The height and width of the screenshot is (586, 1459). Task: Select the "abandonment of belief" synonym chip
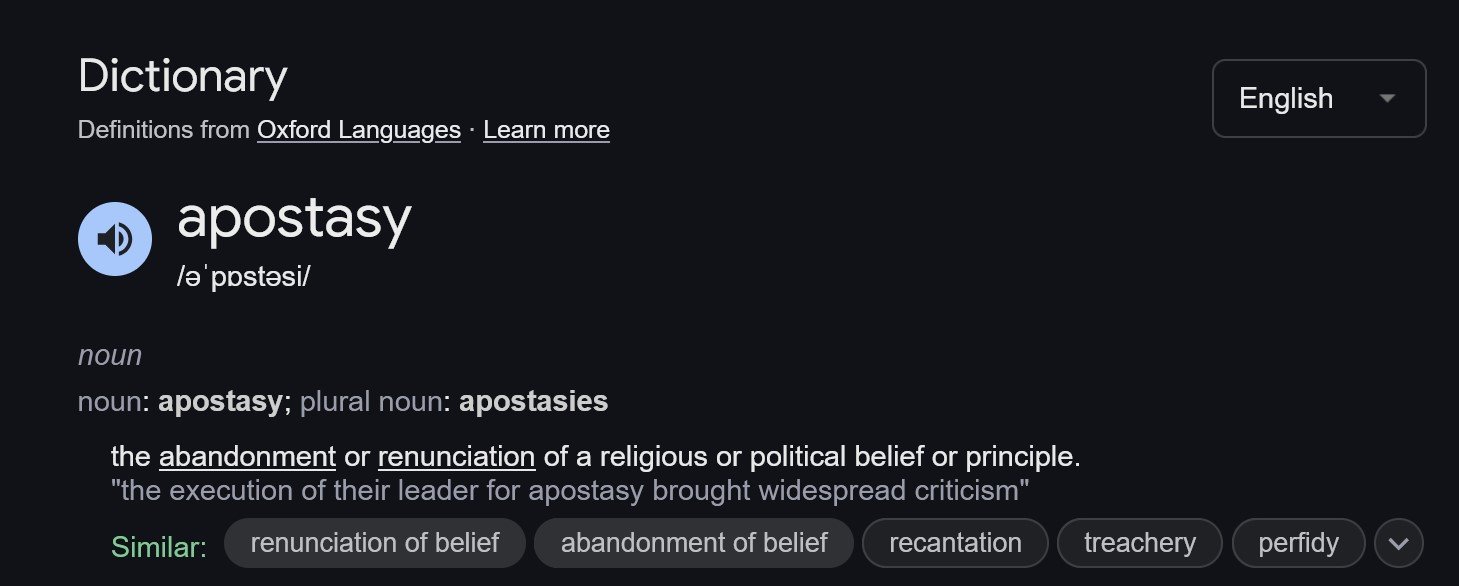(x=694, y=543)
